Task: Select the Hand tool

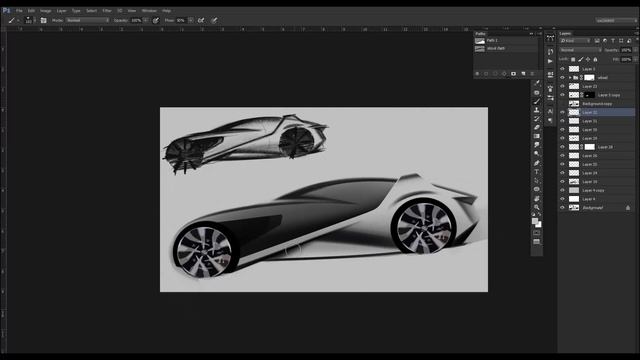Action: 537,198
